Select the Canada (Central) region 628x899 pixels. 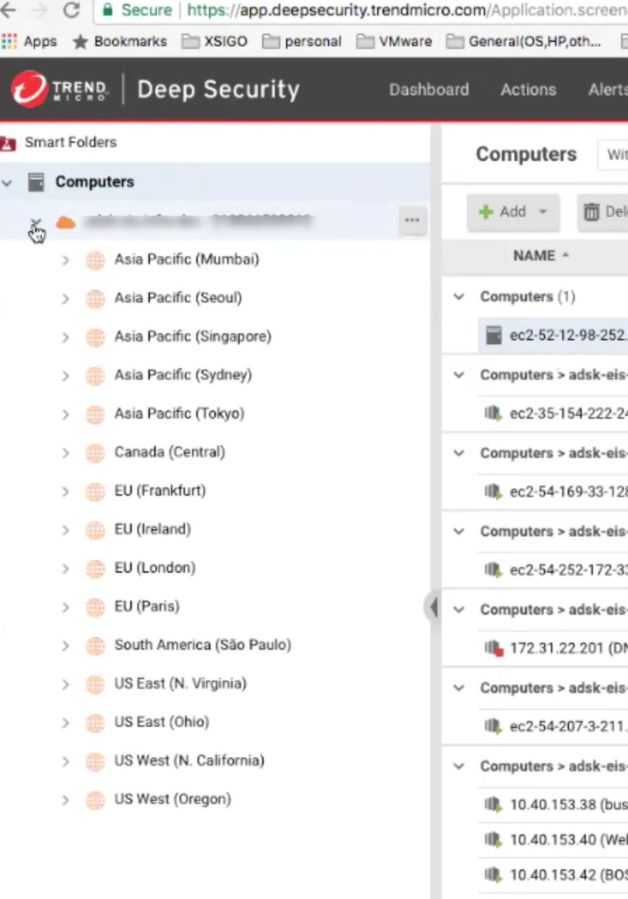click(x=169, y=452)
